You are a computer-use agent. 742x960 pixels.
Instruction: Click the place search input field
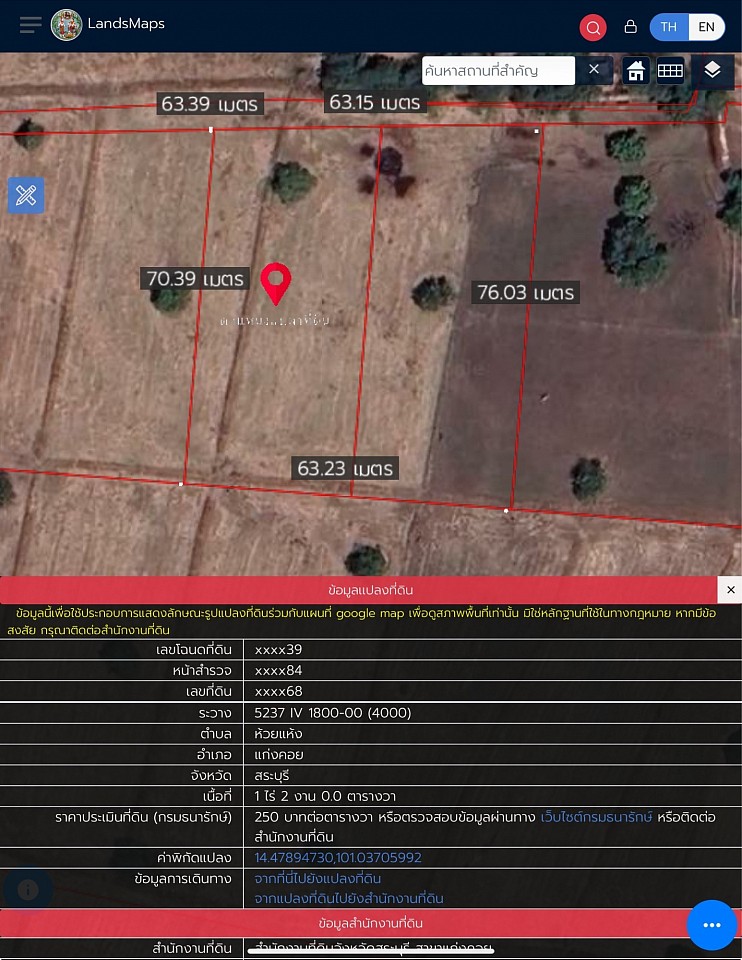[497, 70]
